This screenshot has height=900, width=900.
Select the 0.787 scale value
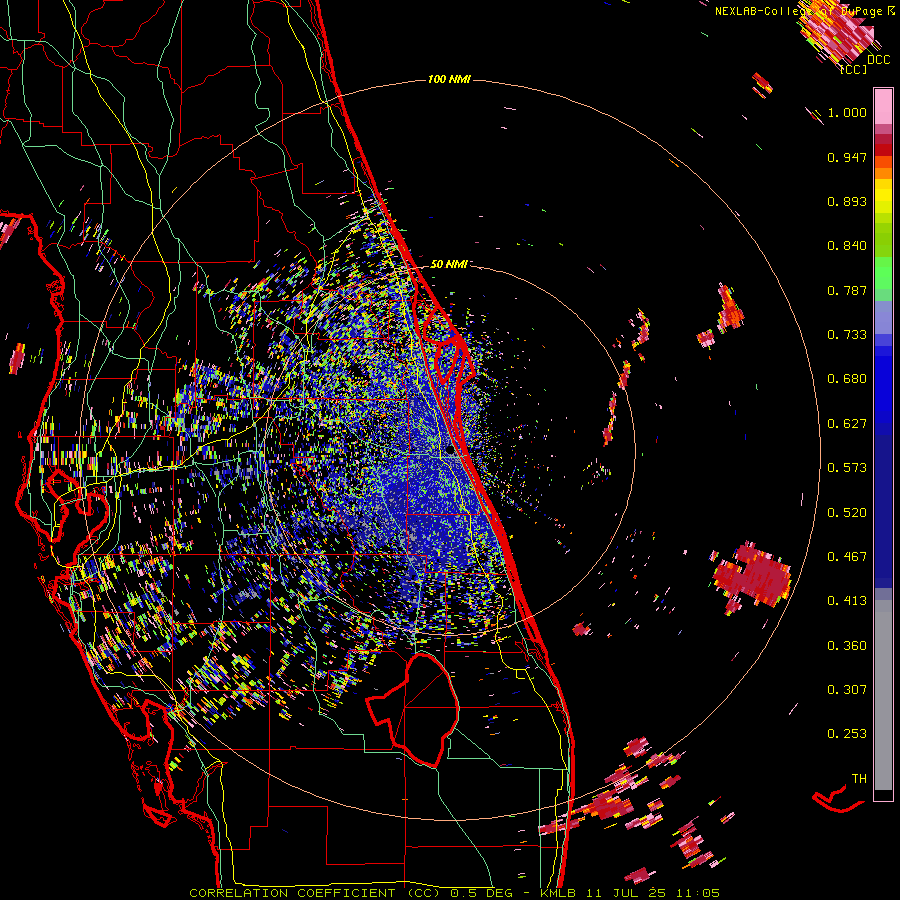point(847,290)
